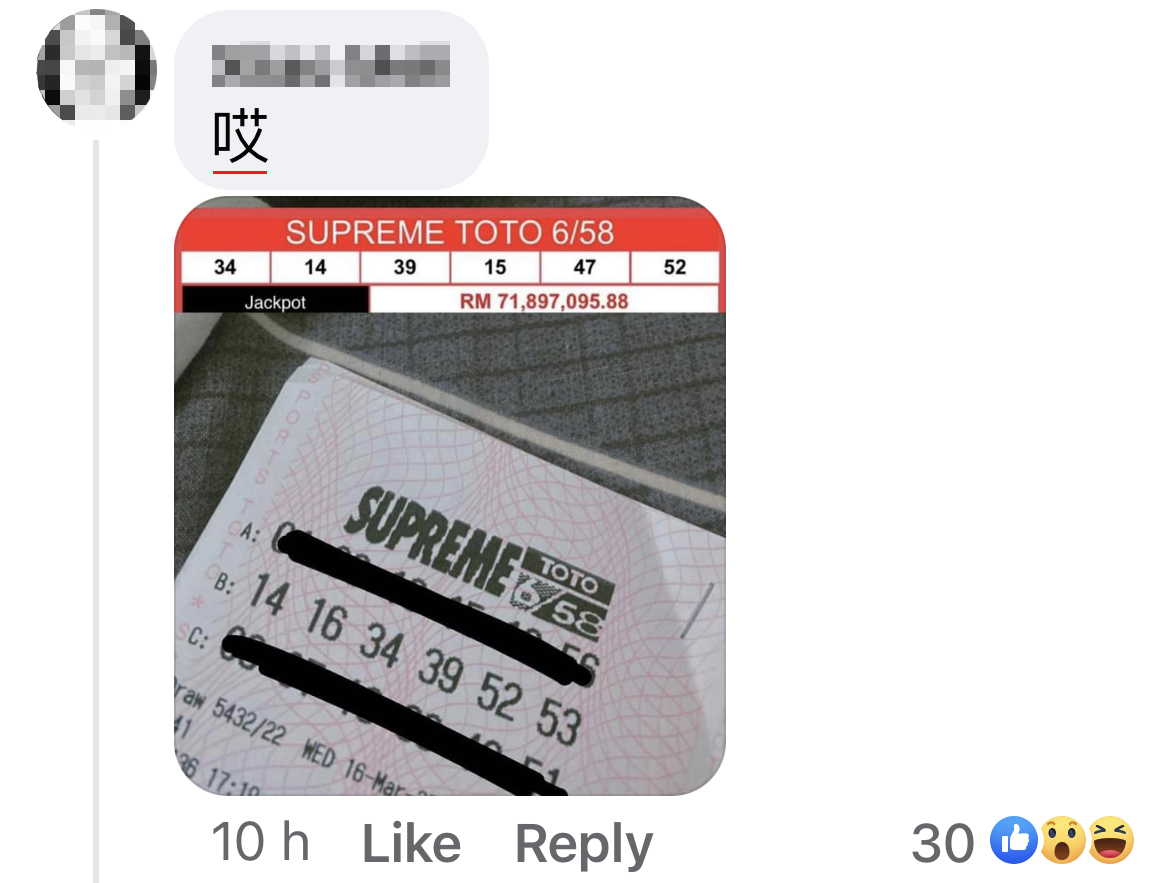
Task: Open the blurred commenter name link
Action: (x=331, y=65)
